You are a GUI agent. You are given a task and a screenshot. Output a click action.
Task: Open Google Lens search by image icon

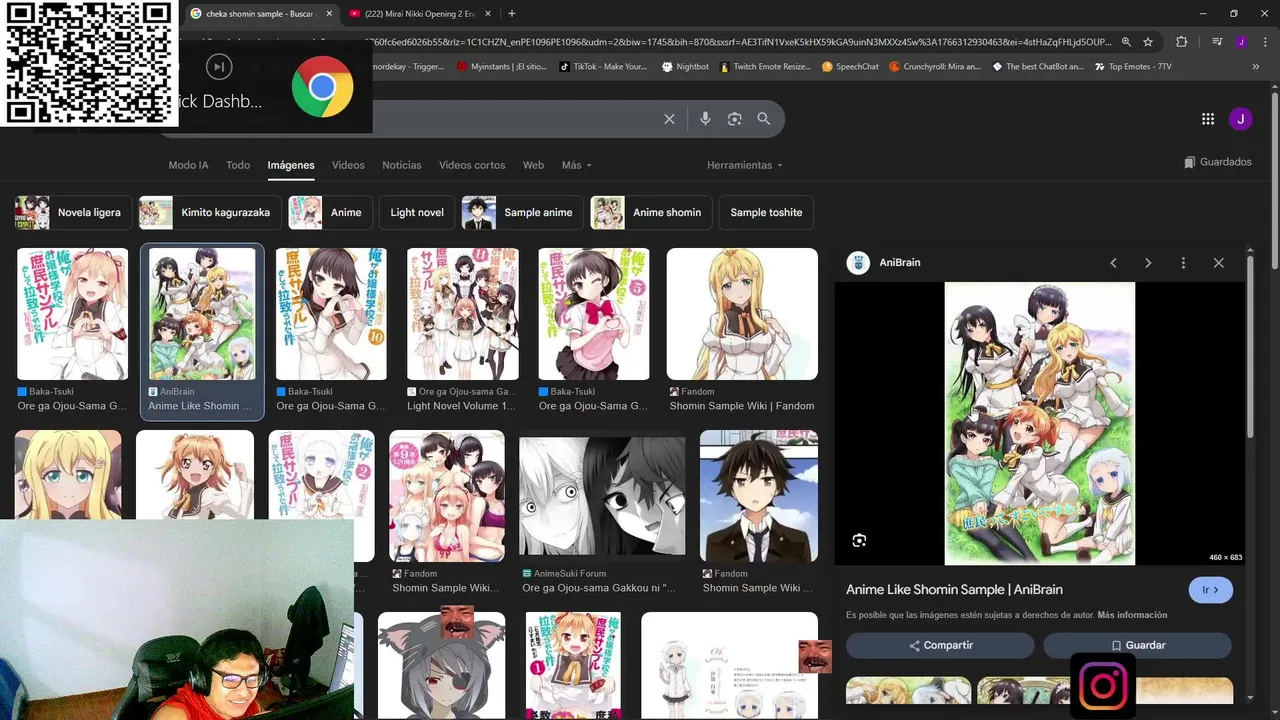pos(734,119)
